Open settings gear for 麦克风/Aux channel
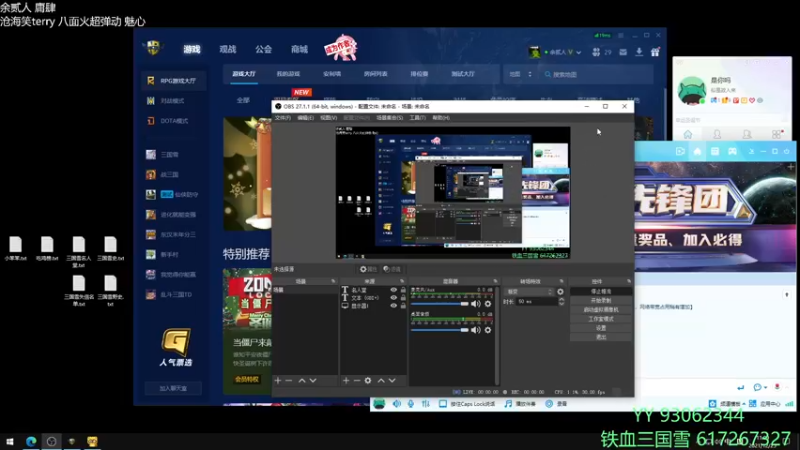800x450 pixels. click(488, 304)
